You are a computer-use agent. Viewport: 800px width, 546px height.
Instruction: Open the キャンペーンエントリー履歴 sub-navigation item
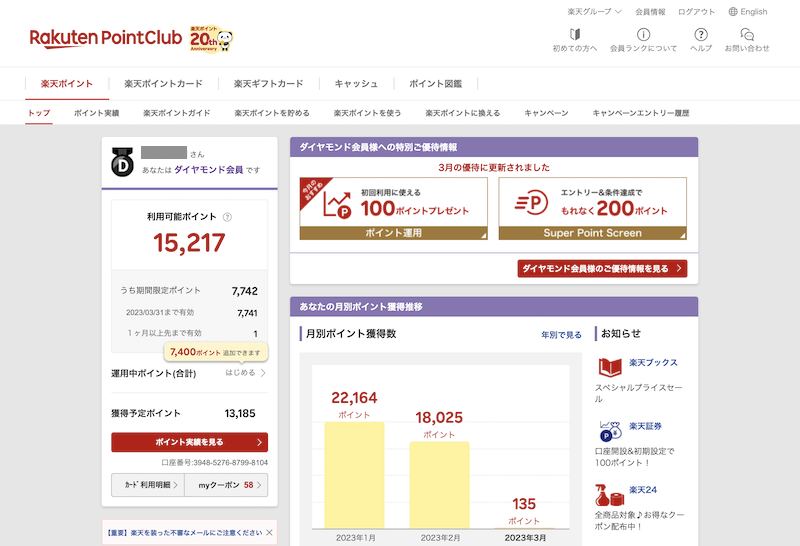(x=641, y=113)
